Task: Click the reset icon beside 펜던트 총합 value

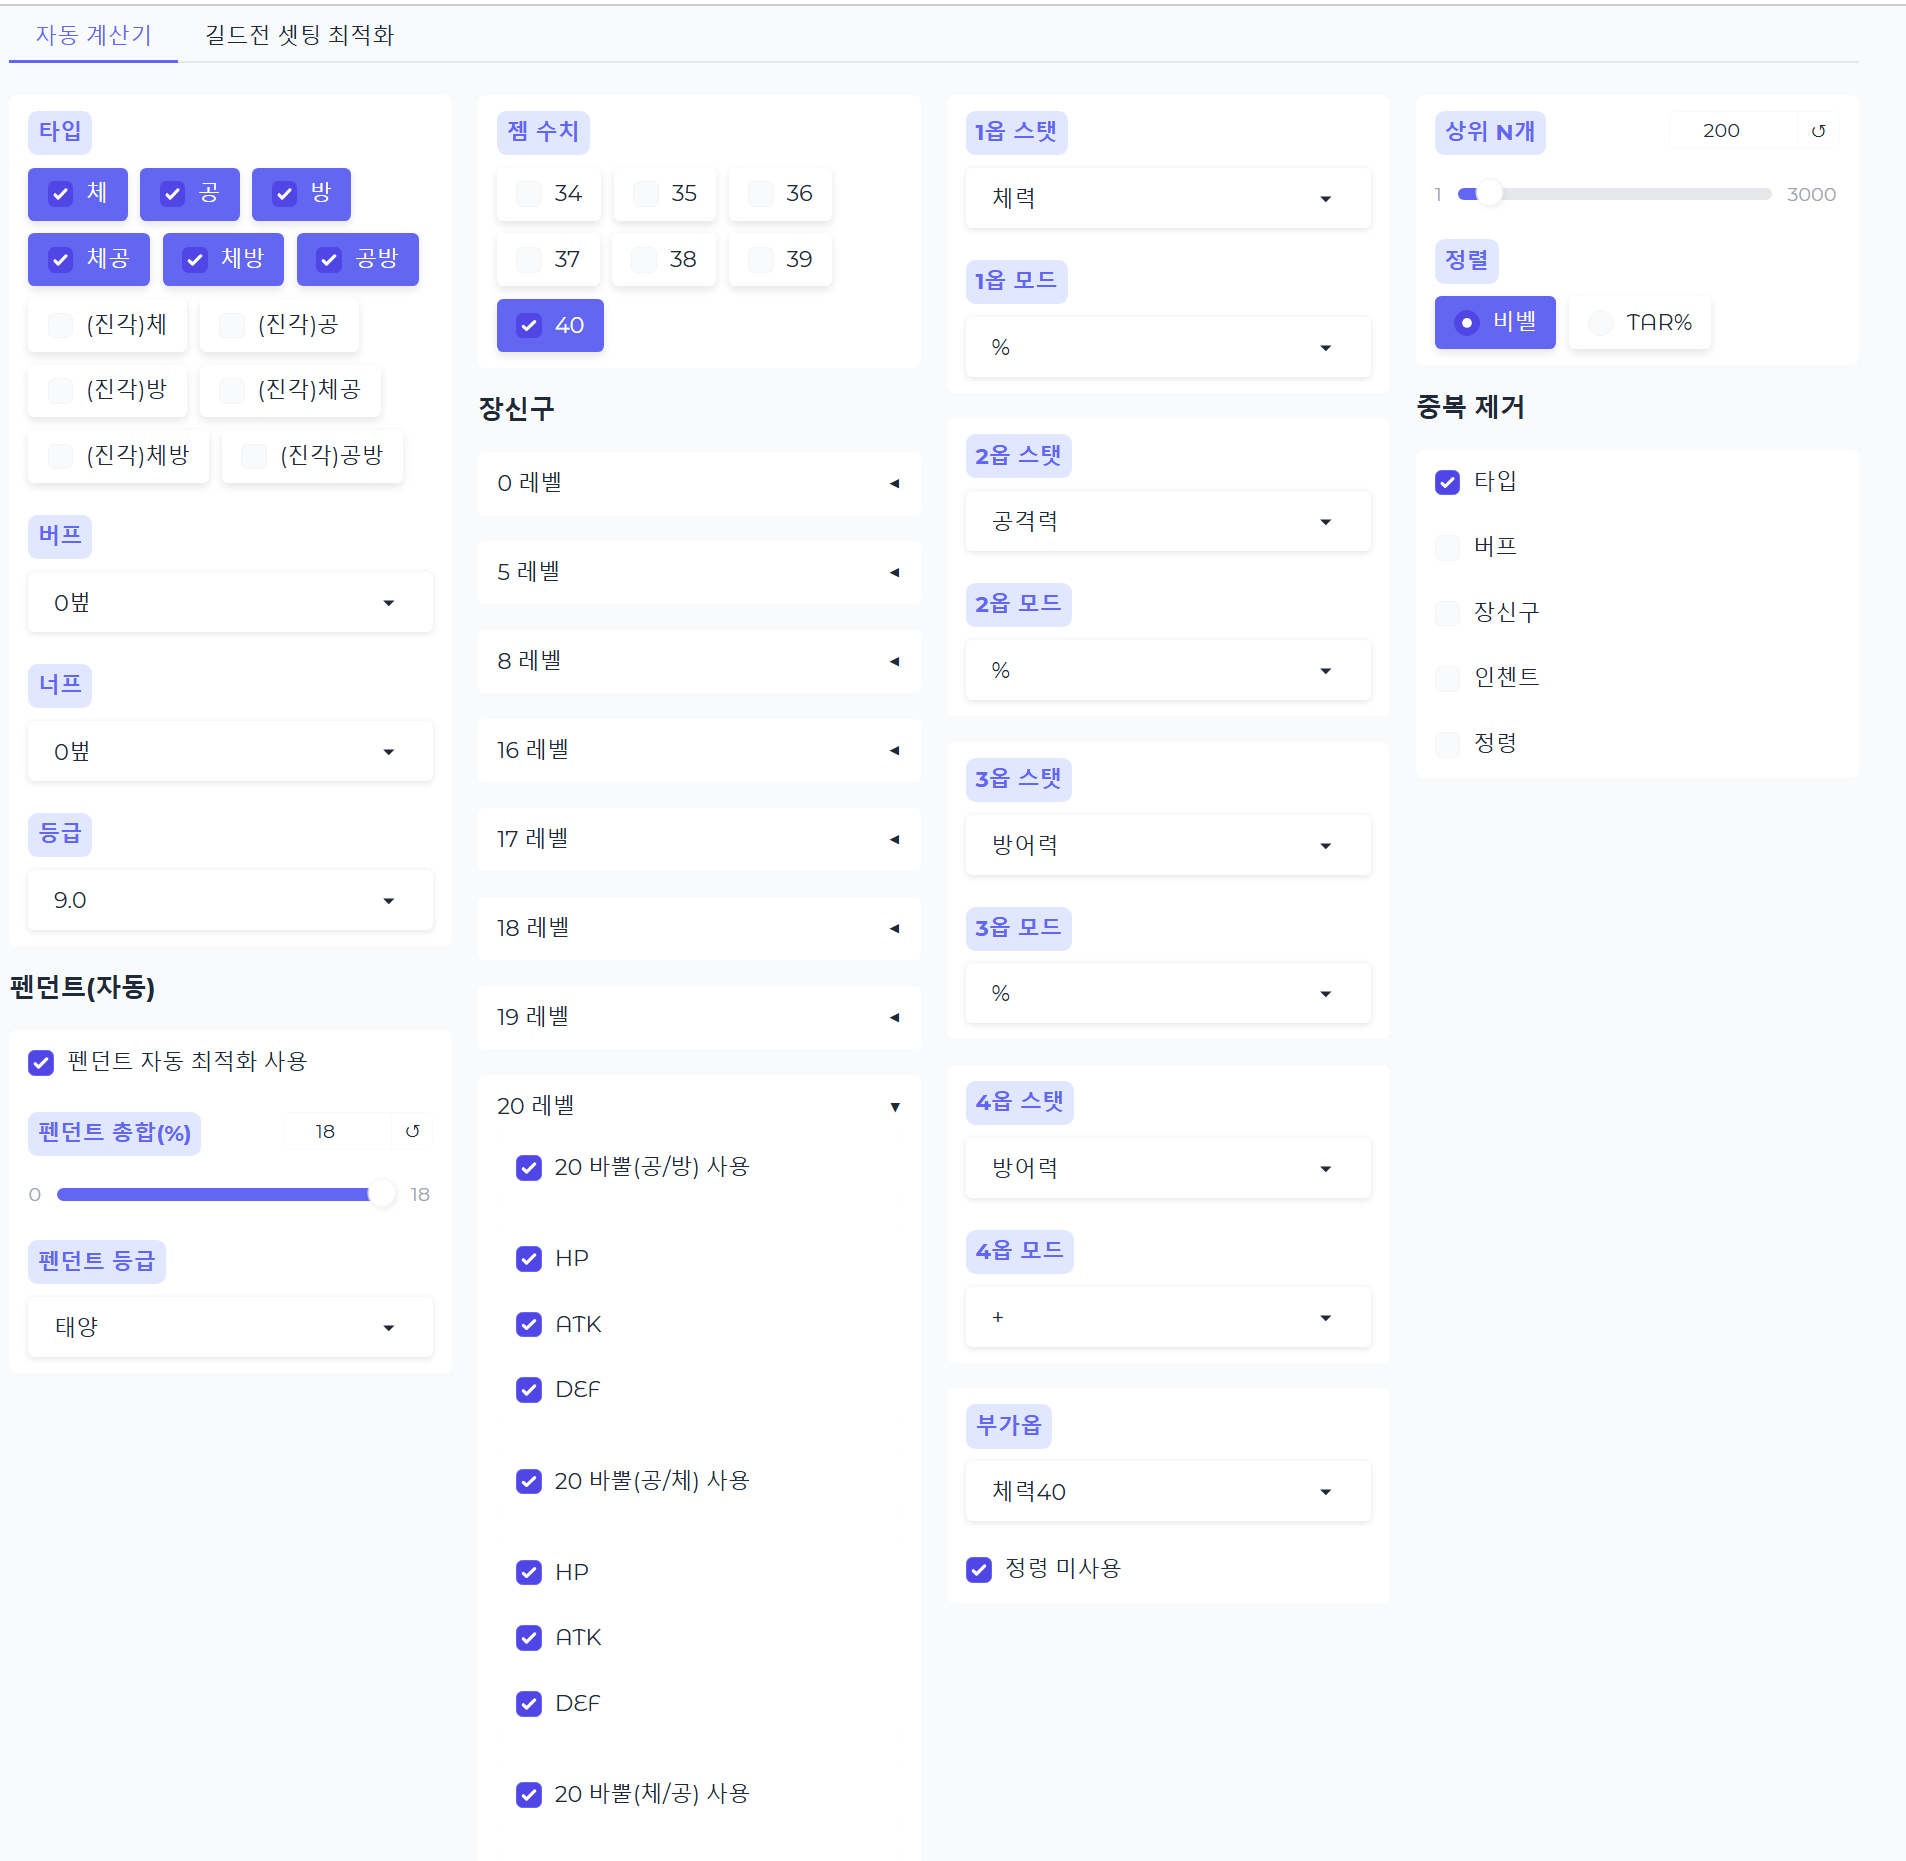Action: tap(412, 1131)
